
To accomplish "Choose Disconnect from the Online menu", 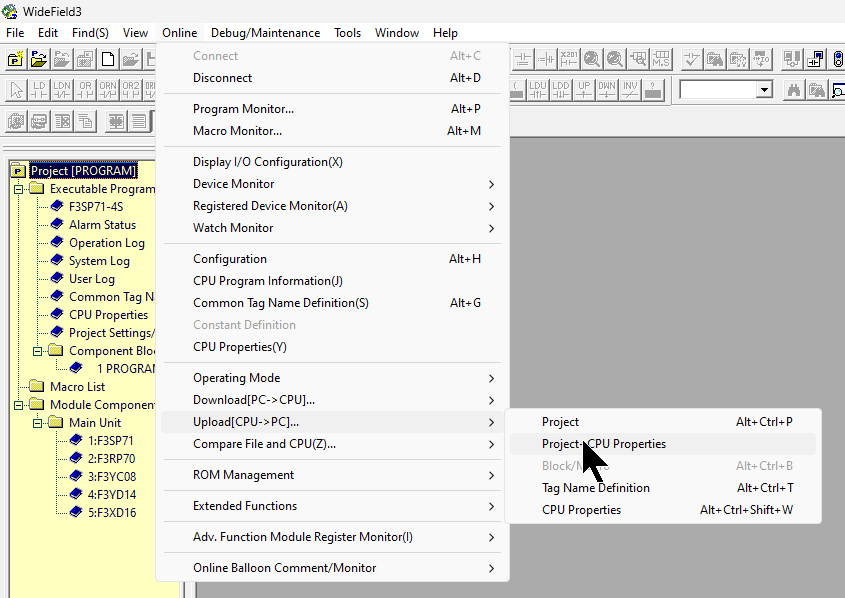I will pos(333,78).
